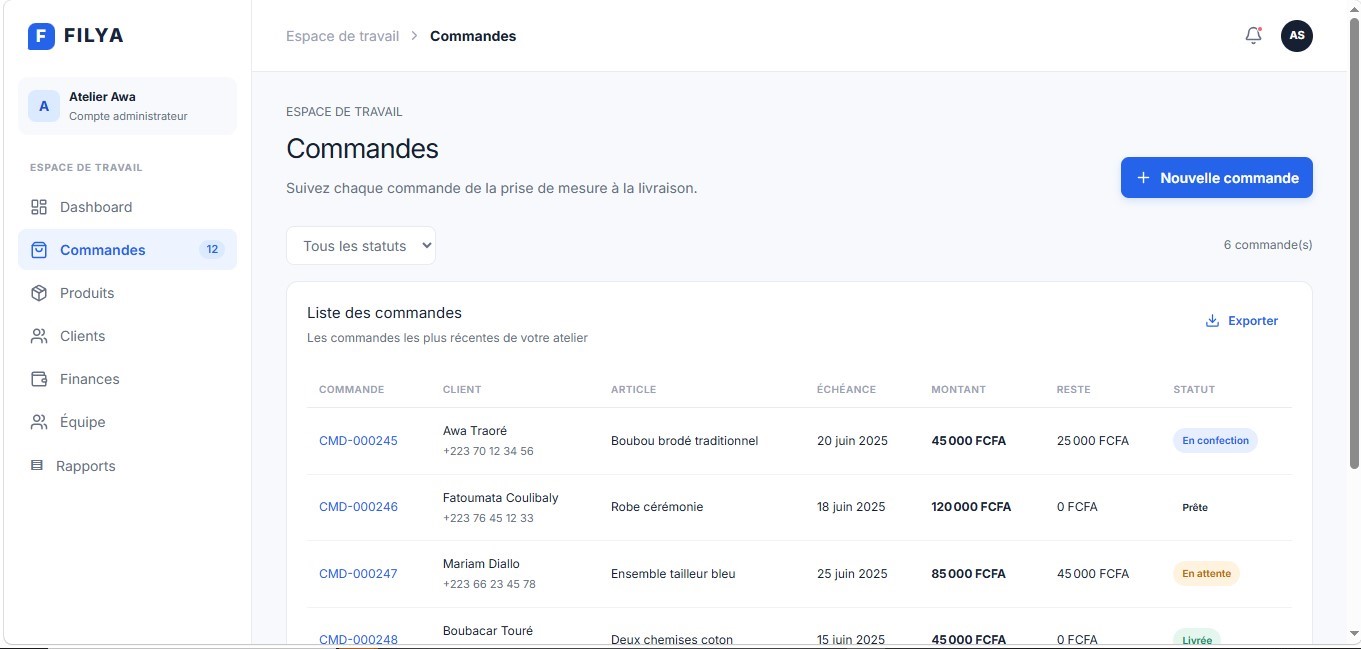Click remaining balance 25 000 FCFA
Screen dimensions: 1361x649
coord(1093,441)
